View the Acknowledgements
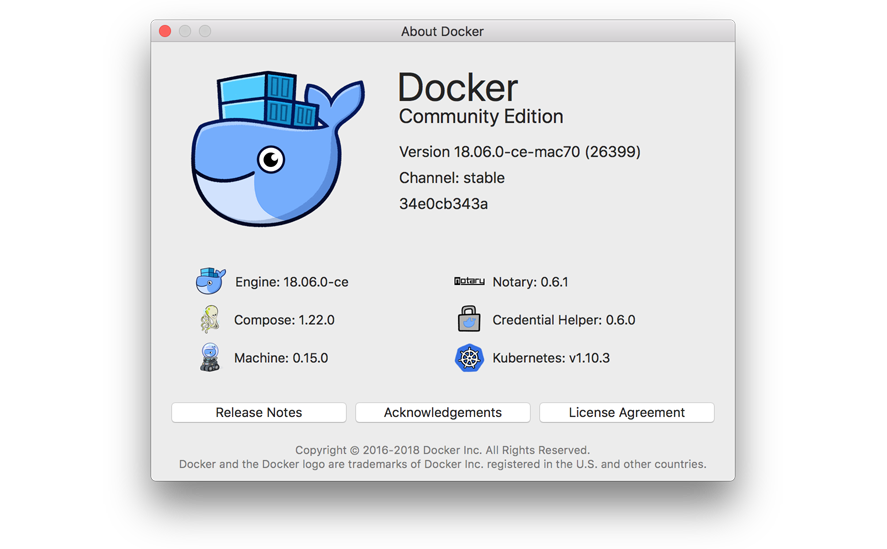 coord(442,413)
